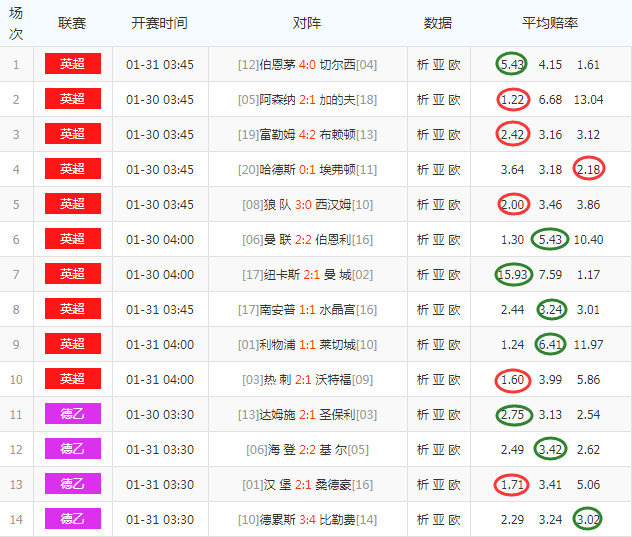Click the 联赛 column header

coord(72,23)
